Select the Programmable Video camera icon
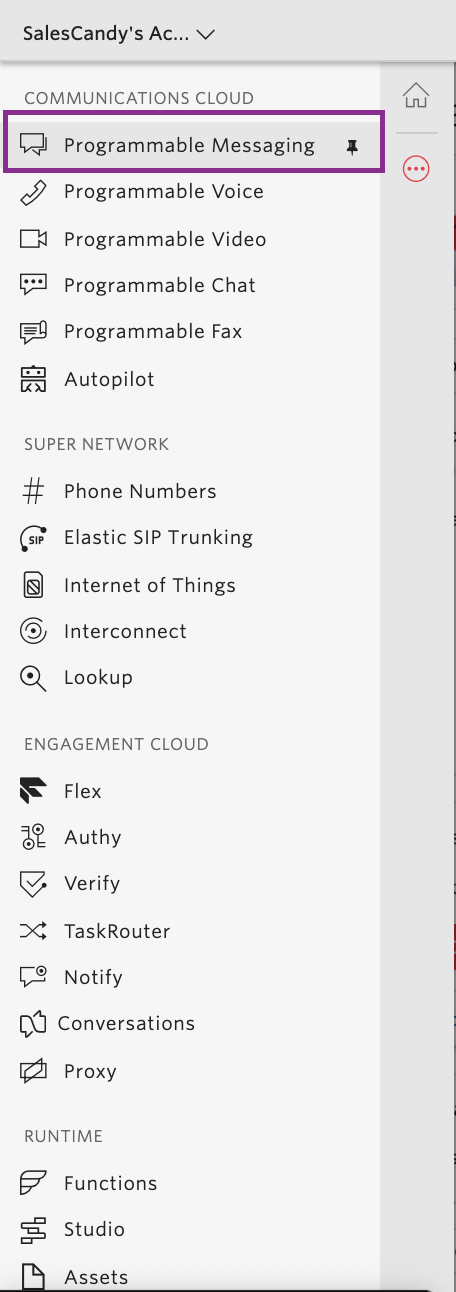Viewport: 456px width, 1292px height. [34, 239]
